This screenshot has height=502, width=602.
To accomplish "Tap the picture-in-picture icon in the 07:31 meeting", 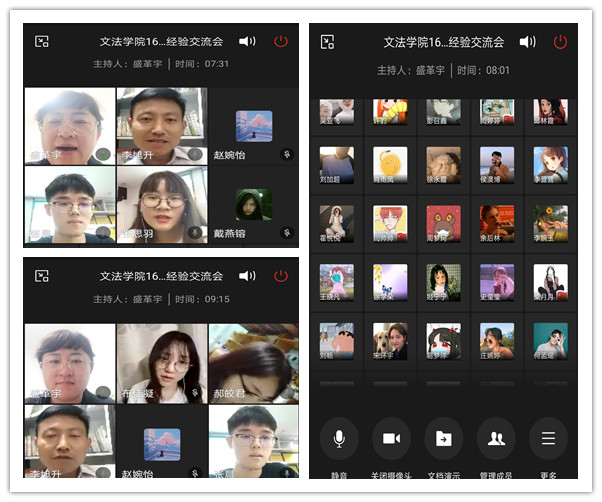I will click(41, 41).
